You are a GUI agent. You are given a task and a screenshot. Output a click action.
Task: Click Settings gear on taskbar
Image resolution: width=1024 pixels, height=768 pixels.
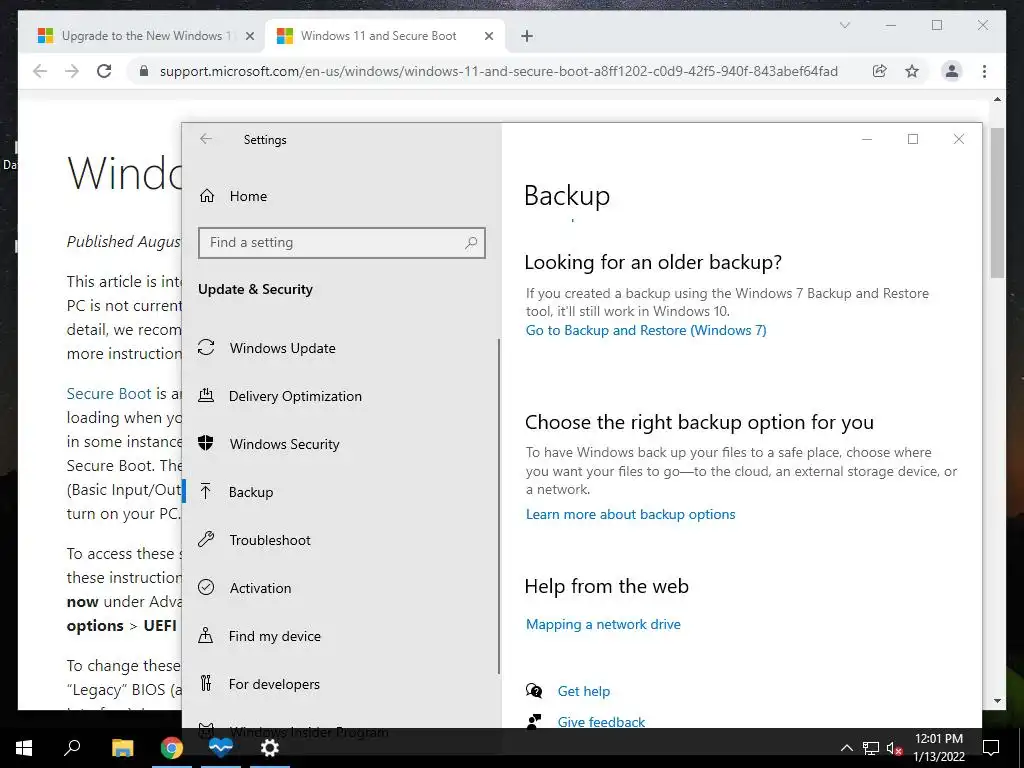click(x=270, y=748)
